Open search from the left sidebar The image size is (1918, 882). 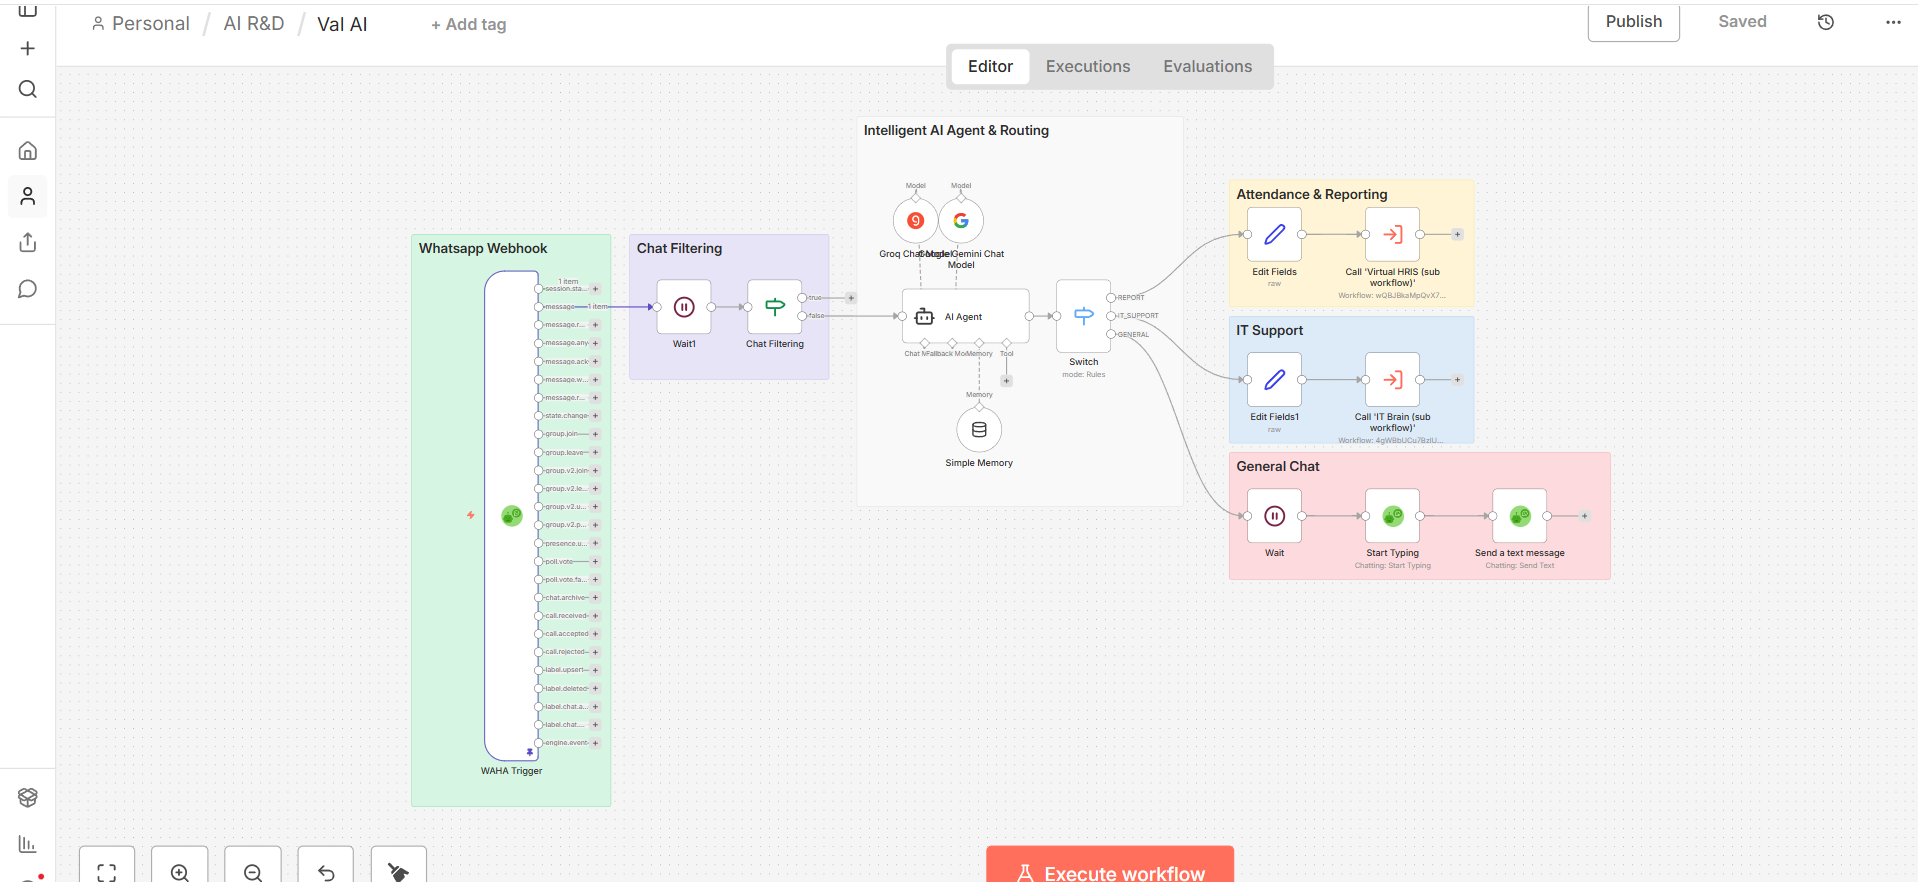[28, 89]
